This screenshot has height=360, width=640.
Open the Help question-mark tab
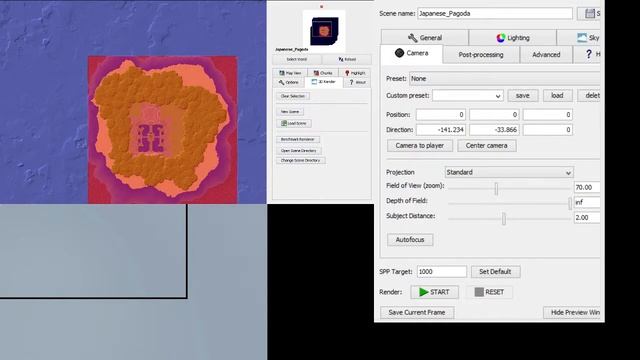[588, 54]
